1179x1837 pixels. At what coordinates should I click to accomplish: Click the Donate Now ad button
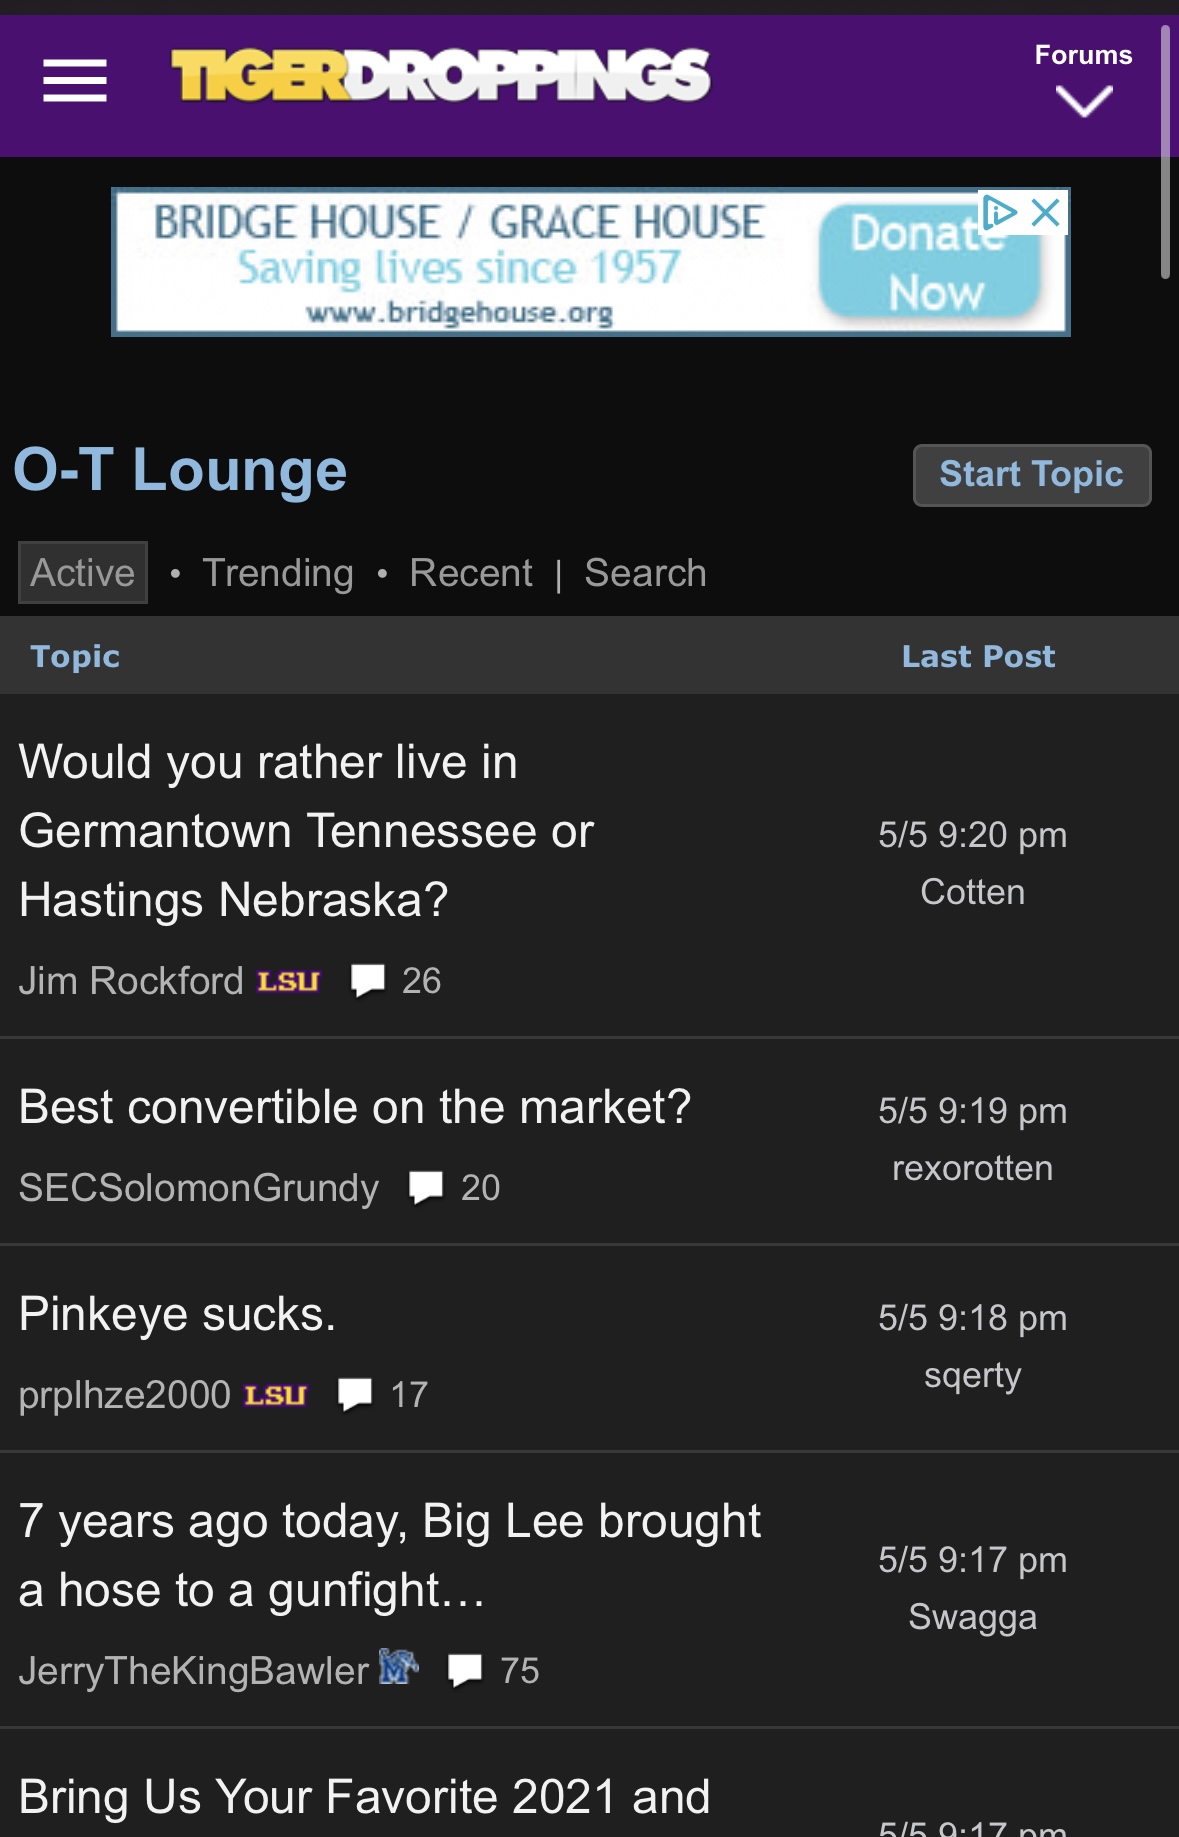(930, 262)
